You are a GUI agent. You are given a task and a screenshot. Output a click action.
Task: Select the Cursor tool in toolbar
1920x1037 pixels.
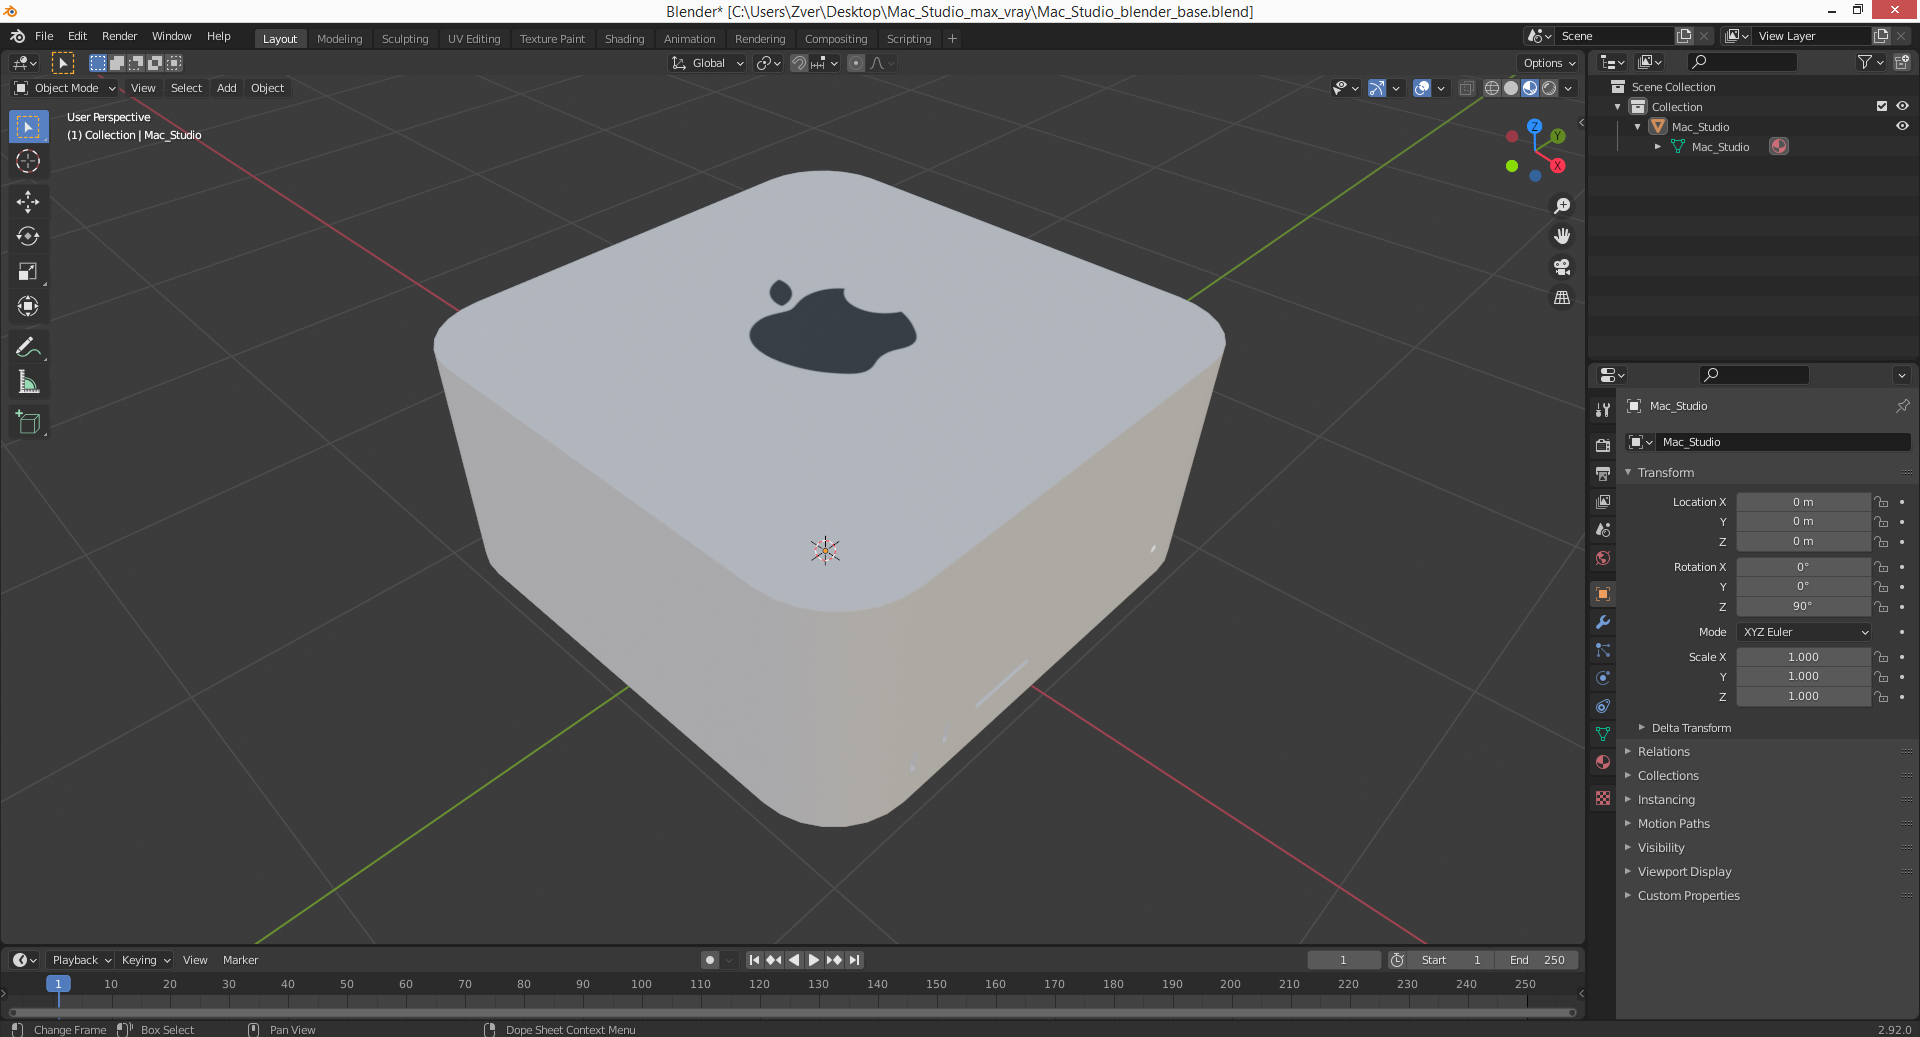28,161
